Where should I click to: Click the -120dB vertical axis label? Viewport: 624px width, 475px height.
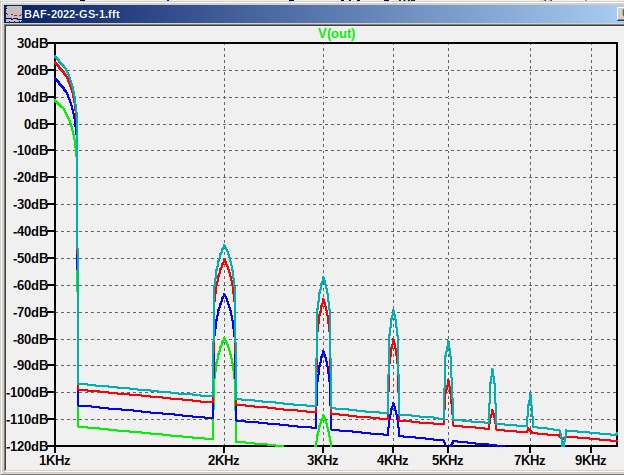tap(27, 446)
